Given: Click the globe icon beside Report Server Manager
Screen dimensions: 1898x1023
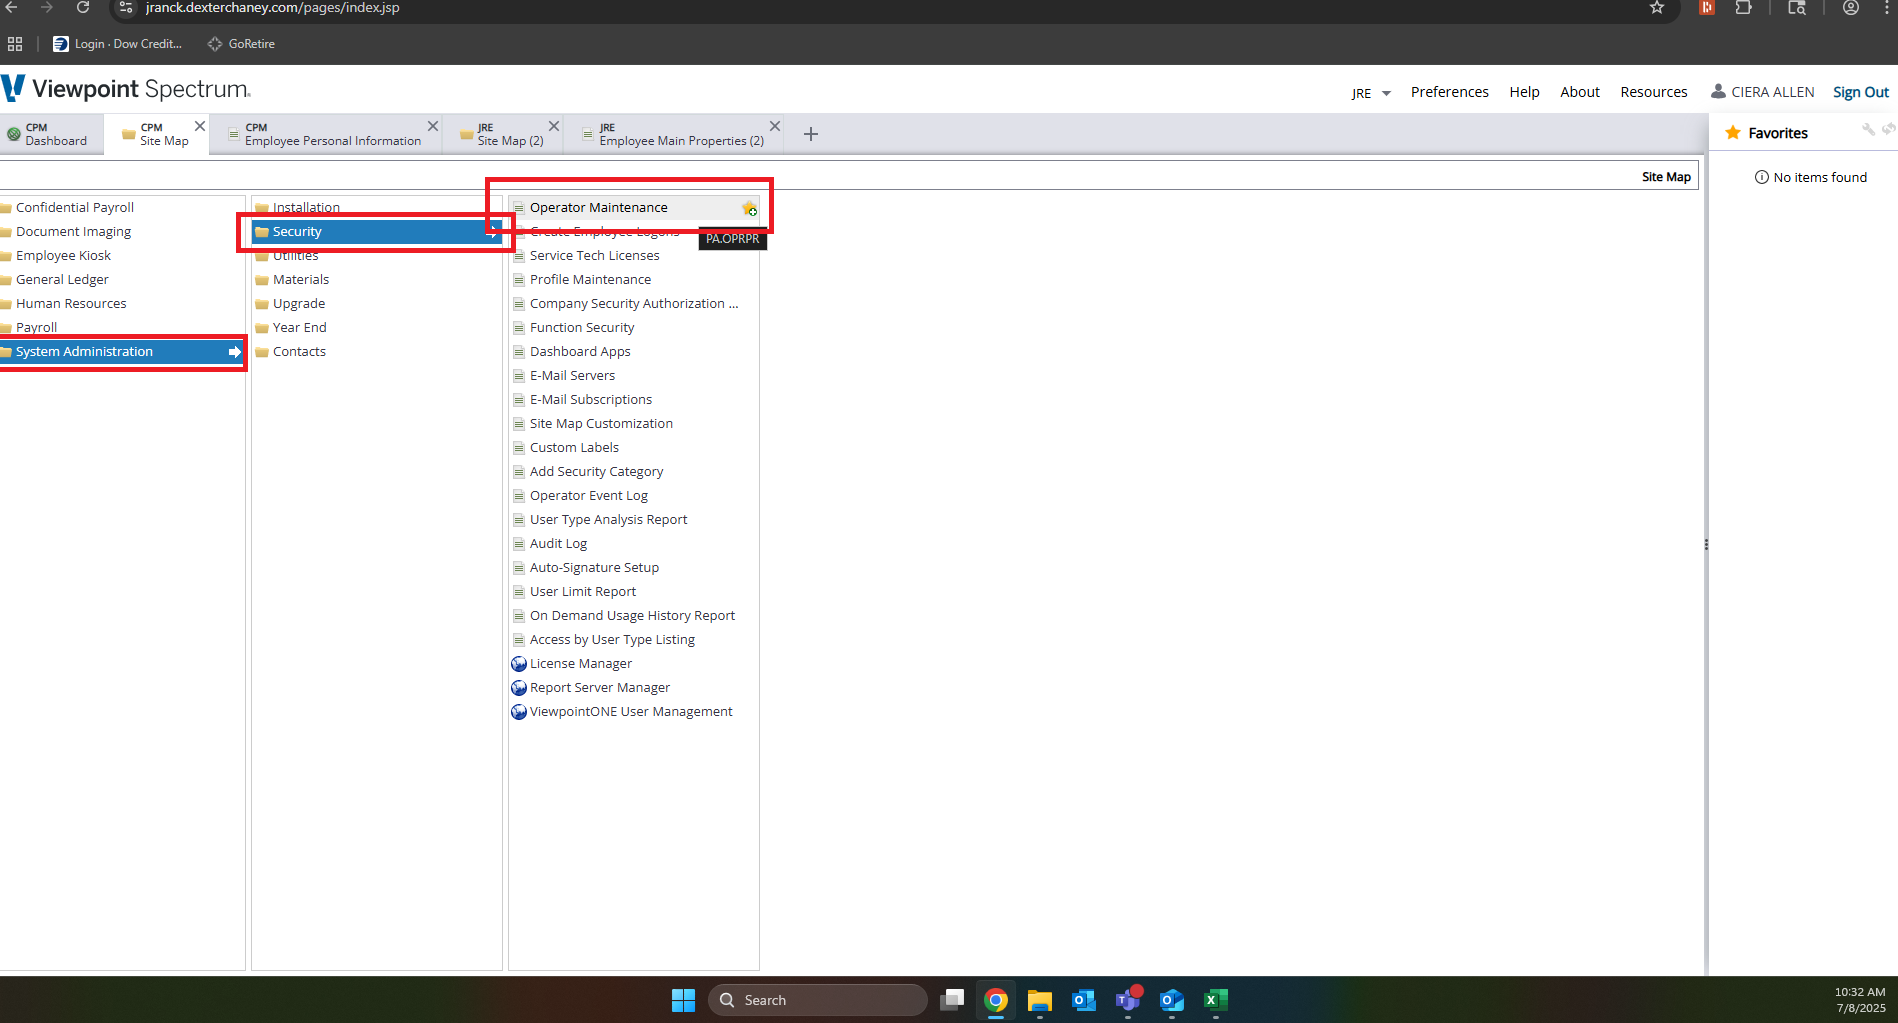Looking at the screenshot, I should click(x=519, y=687).
